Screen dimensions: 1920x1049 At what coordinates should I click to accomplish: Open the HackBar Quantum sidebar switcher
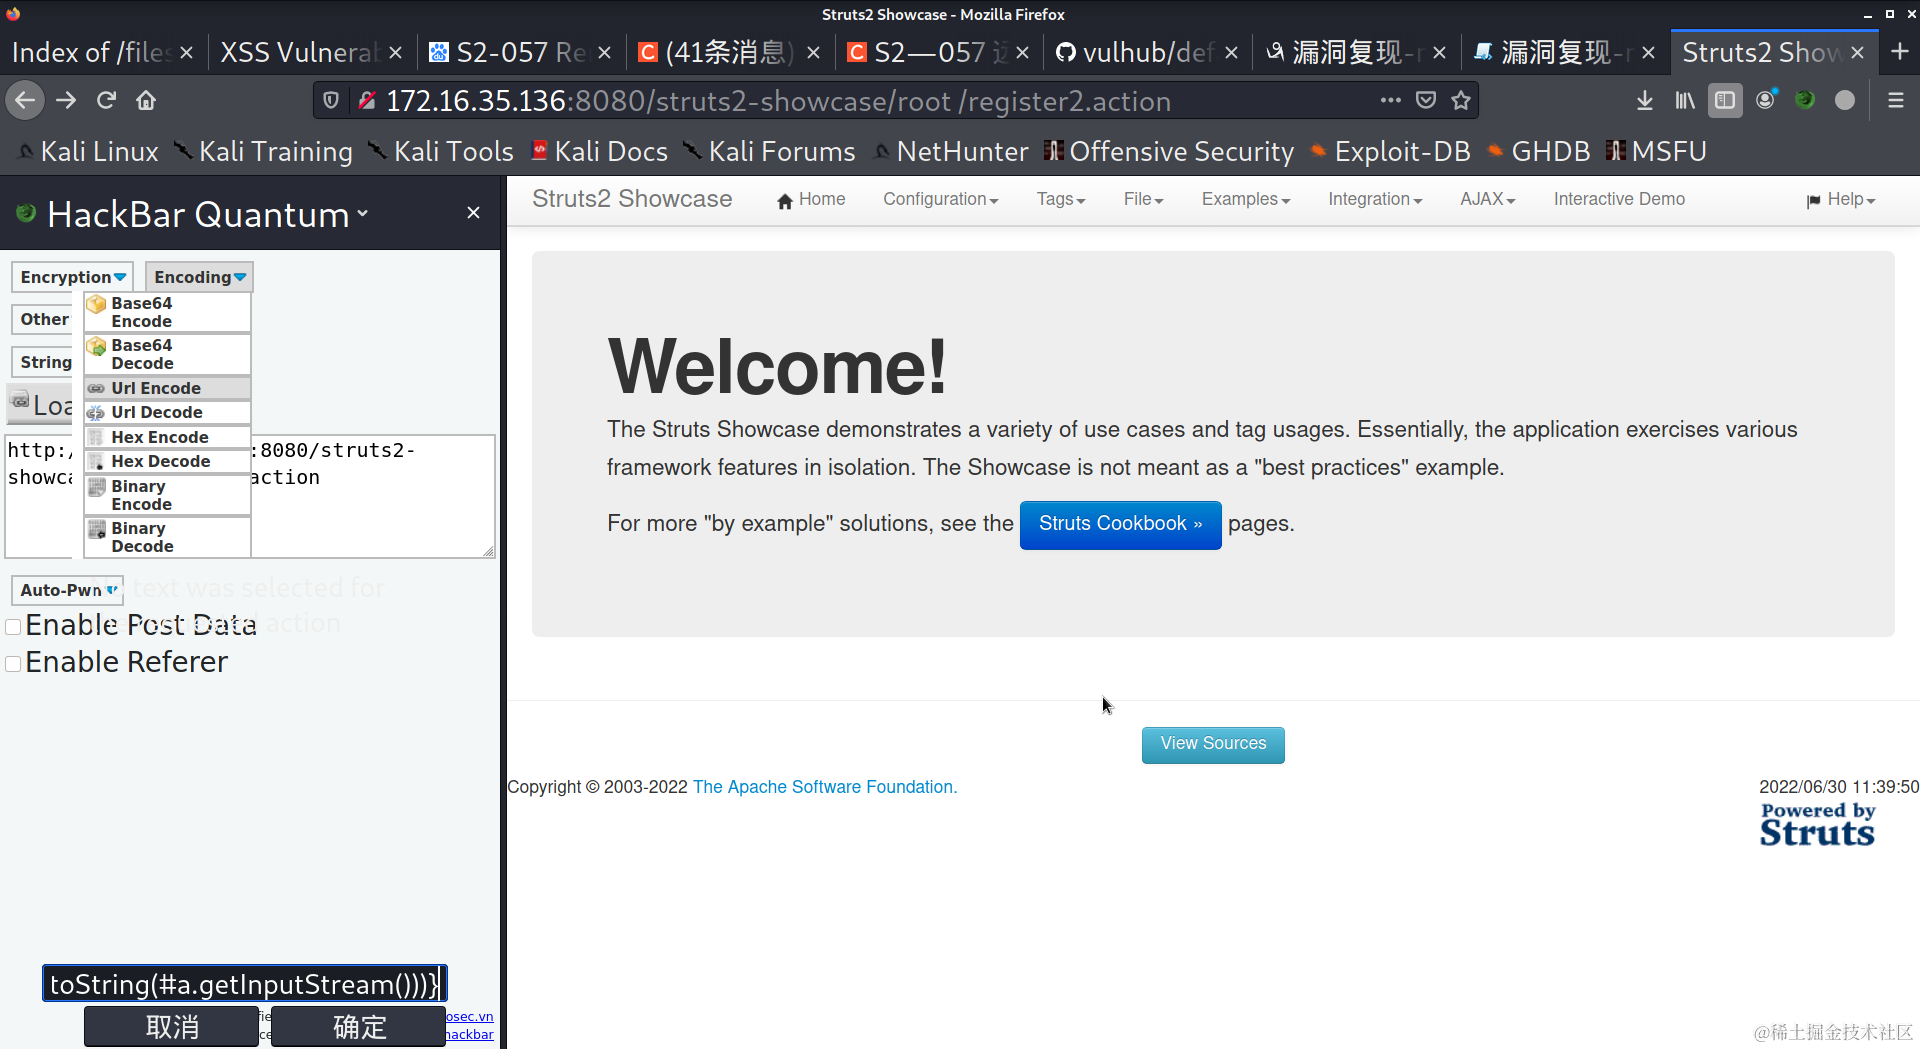(x=208, y=214)
